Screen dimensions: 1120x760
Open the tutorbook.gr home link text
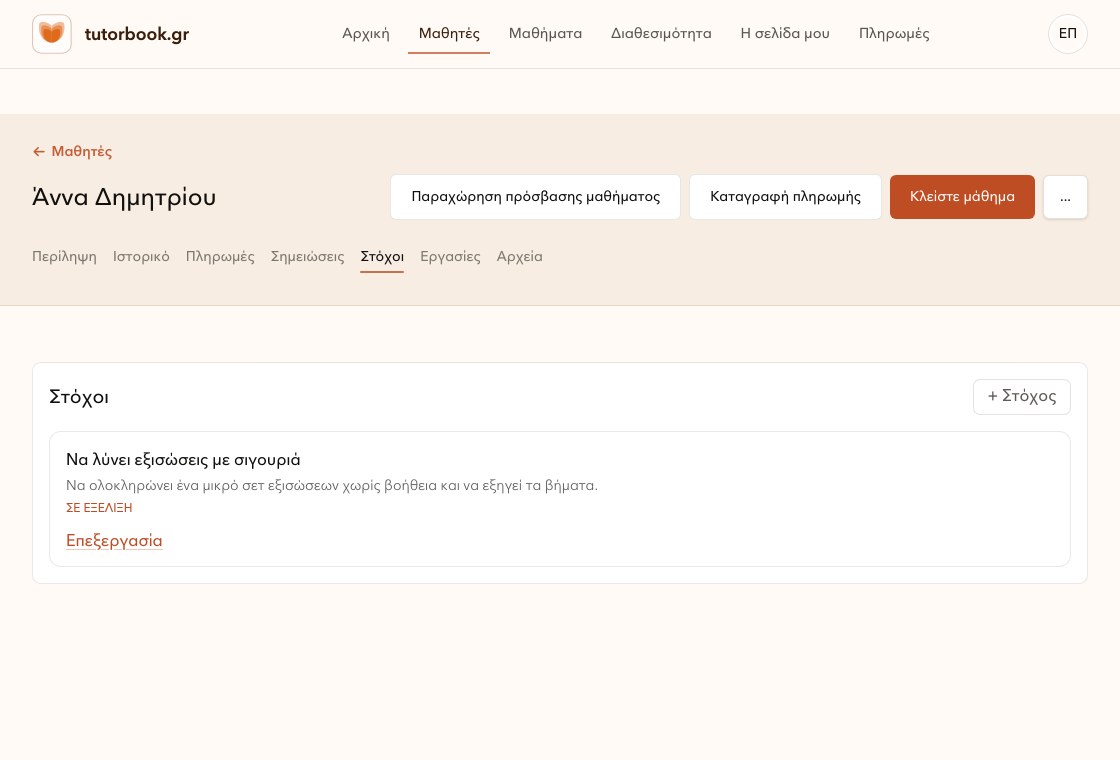[136, 34]
